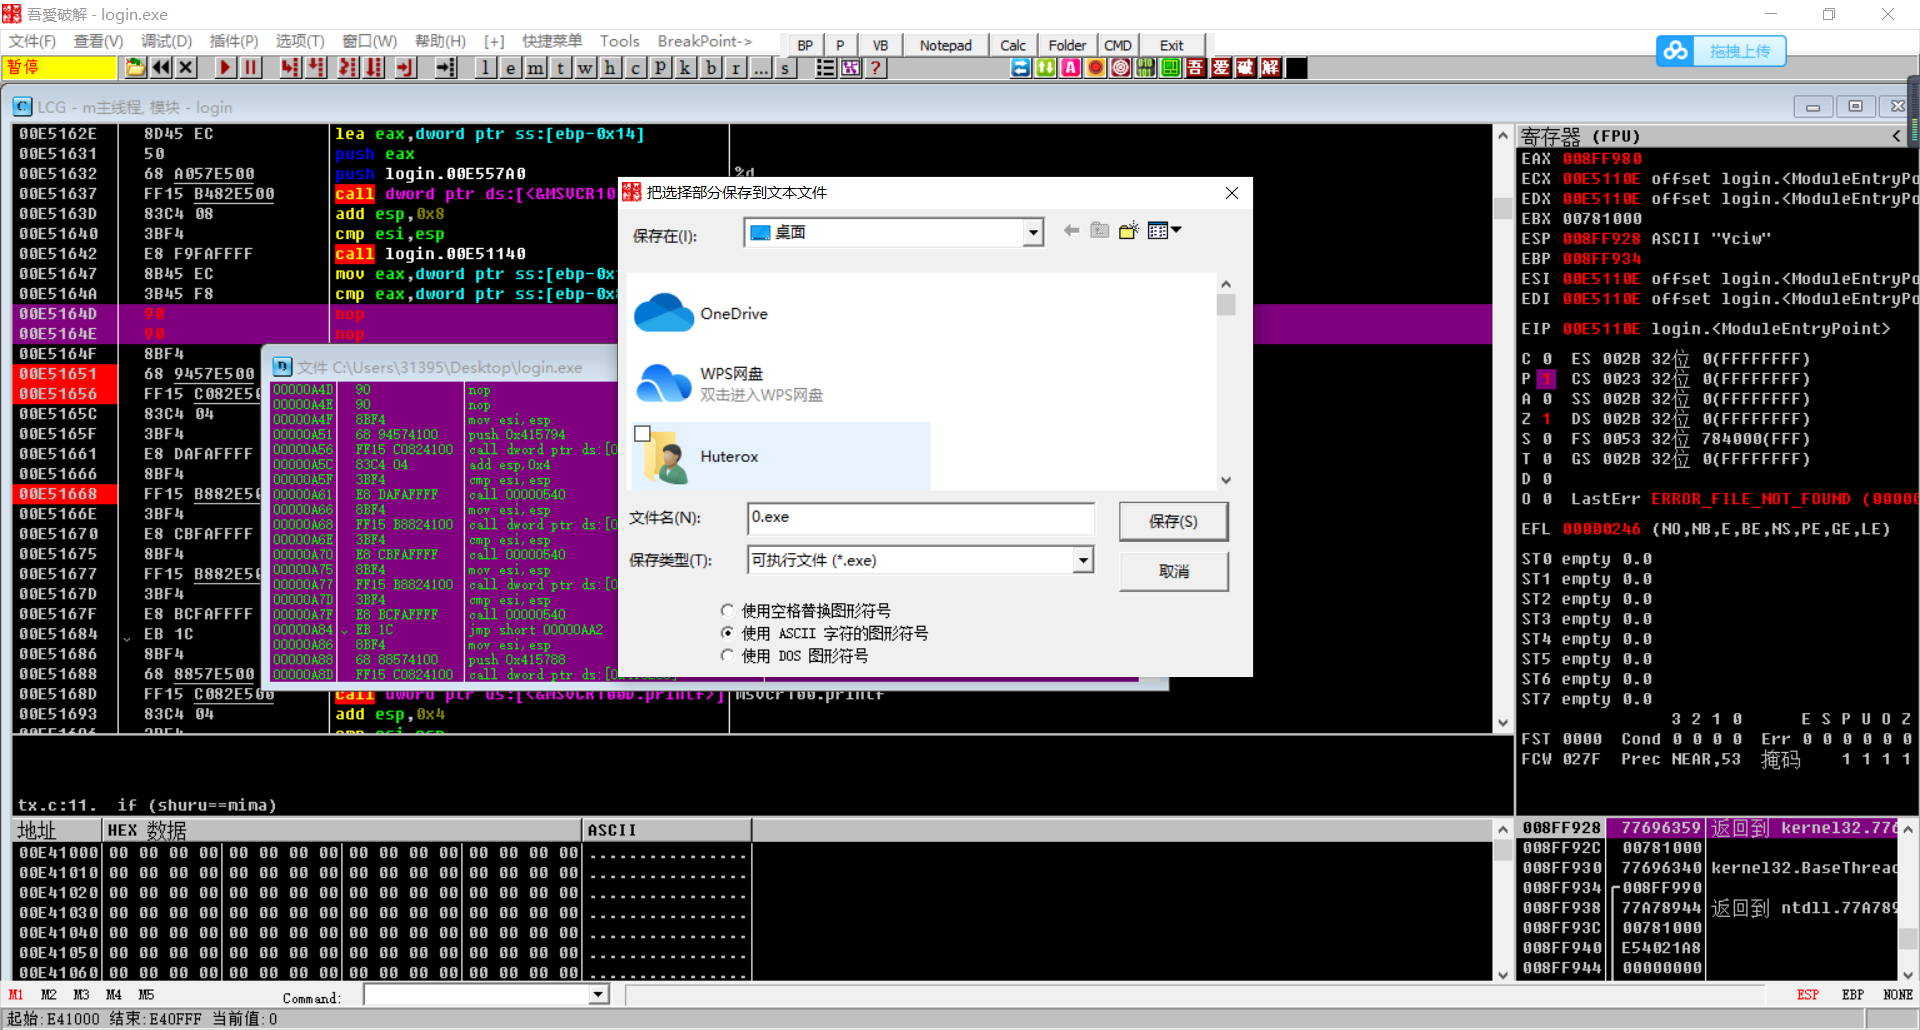Open call stack 'k' icon

[685, 68]
